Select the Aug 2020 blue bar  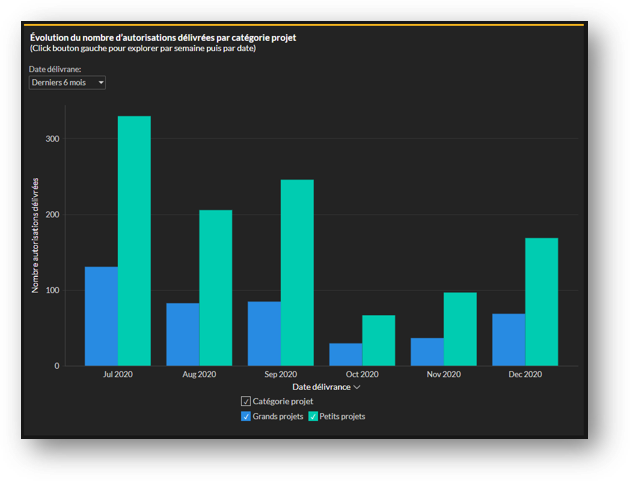click(183, 334)
